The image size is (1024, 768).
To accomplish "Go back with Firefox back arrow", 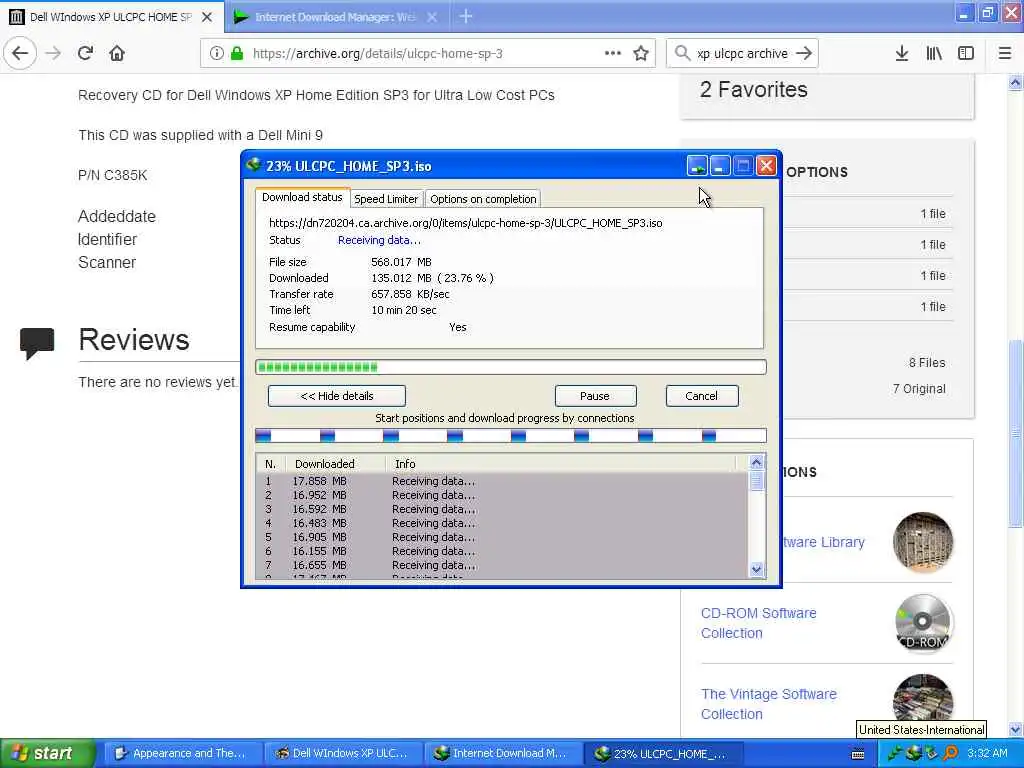I will click(x=20, y=54).
